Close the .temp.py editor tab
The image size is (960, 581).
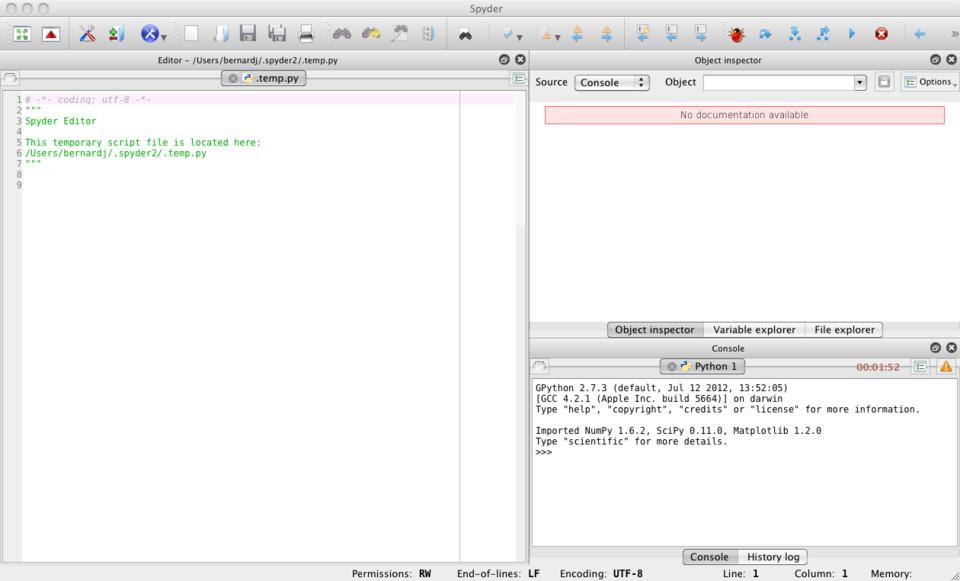233,78
